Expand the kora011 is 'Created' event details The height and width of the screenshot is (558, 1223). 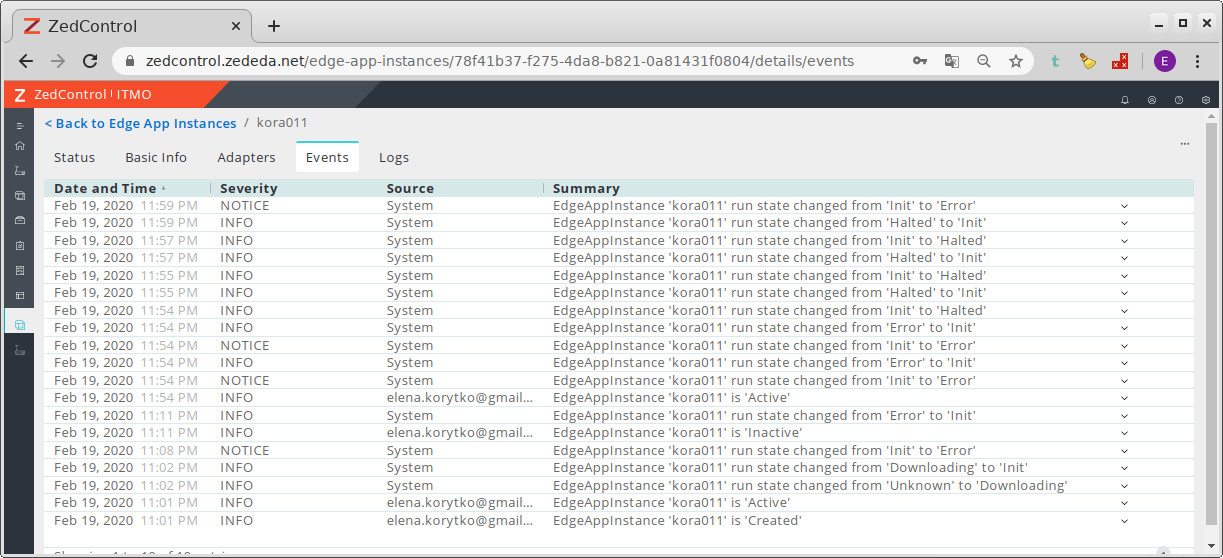tap(1124, 521)
